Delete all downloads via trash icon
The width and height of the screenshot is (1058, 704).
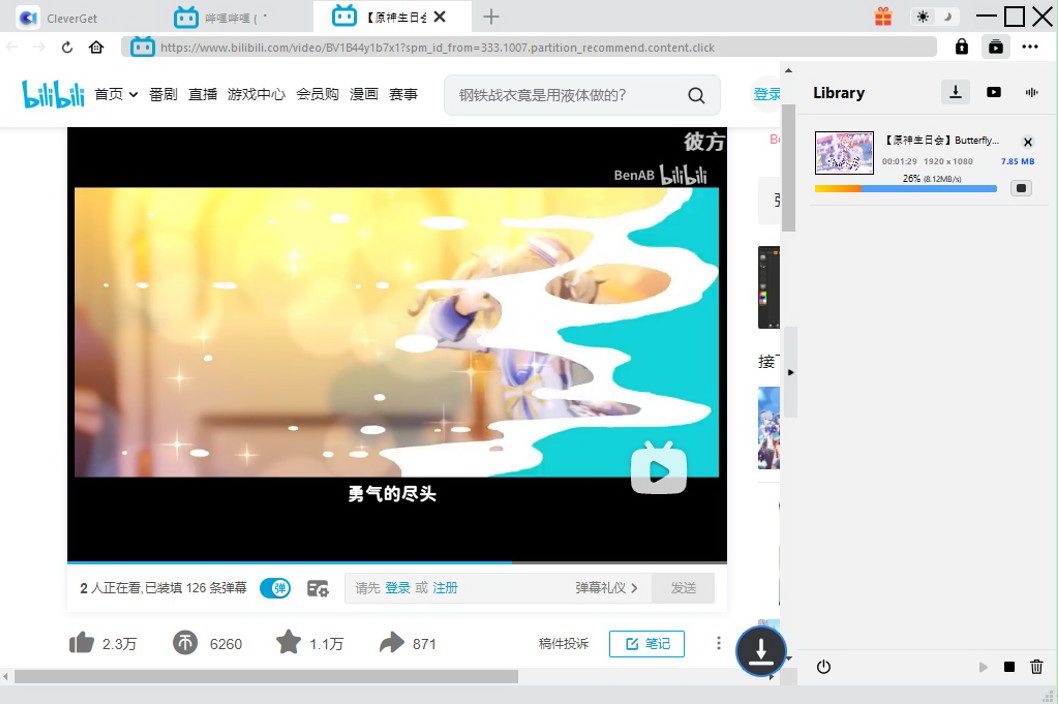tap(1037, 667)
